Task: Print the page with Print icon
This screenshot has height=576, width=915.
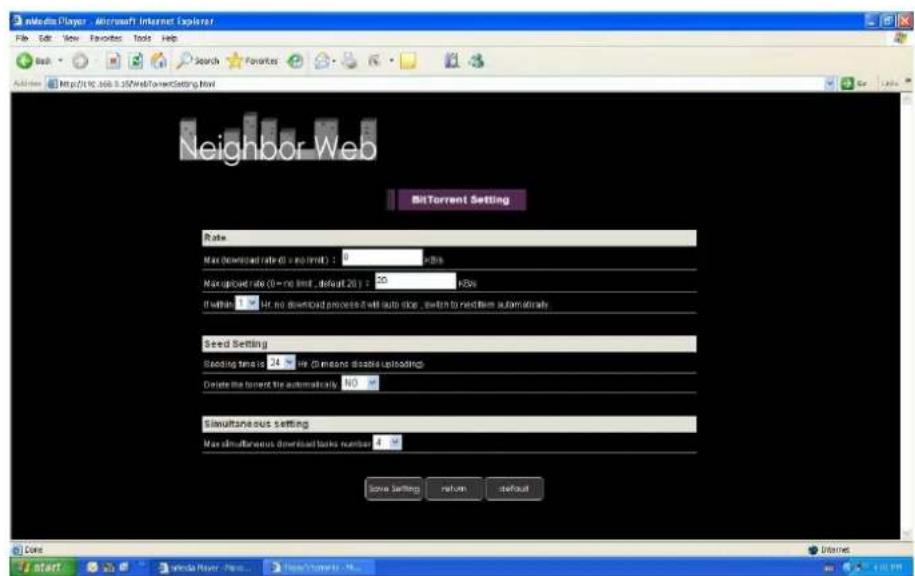Action: [x=350, y=61]
